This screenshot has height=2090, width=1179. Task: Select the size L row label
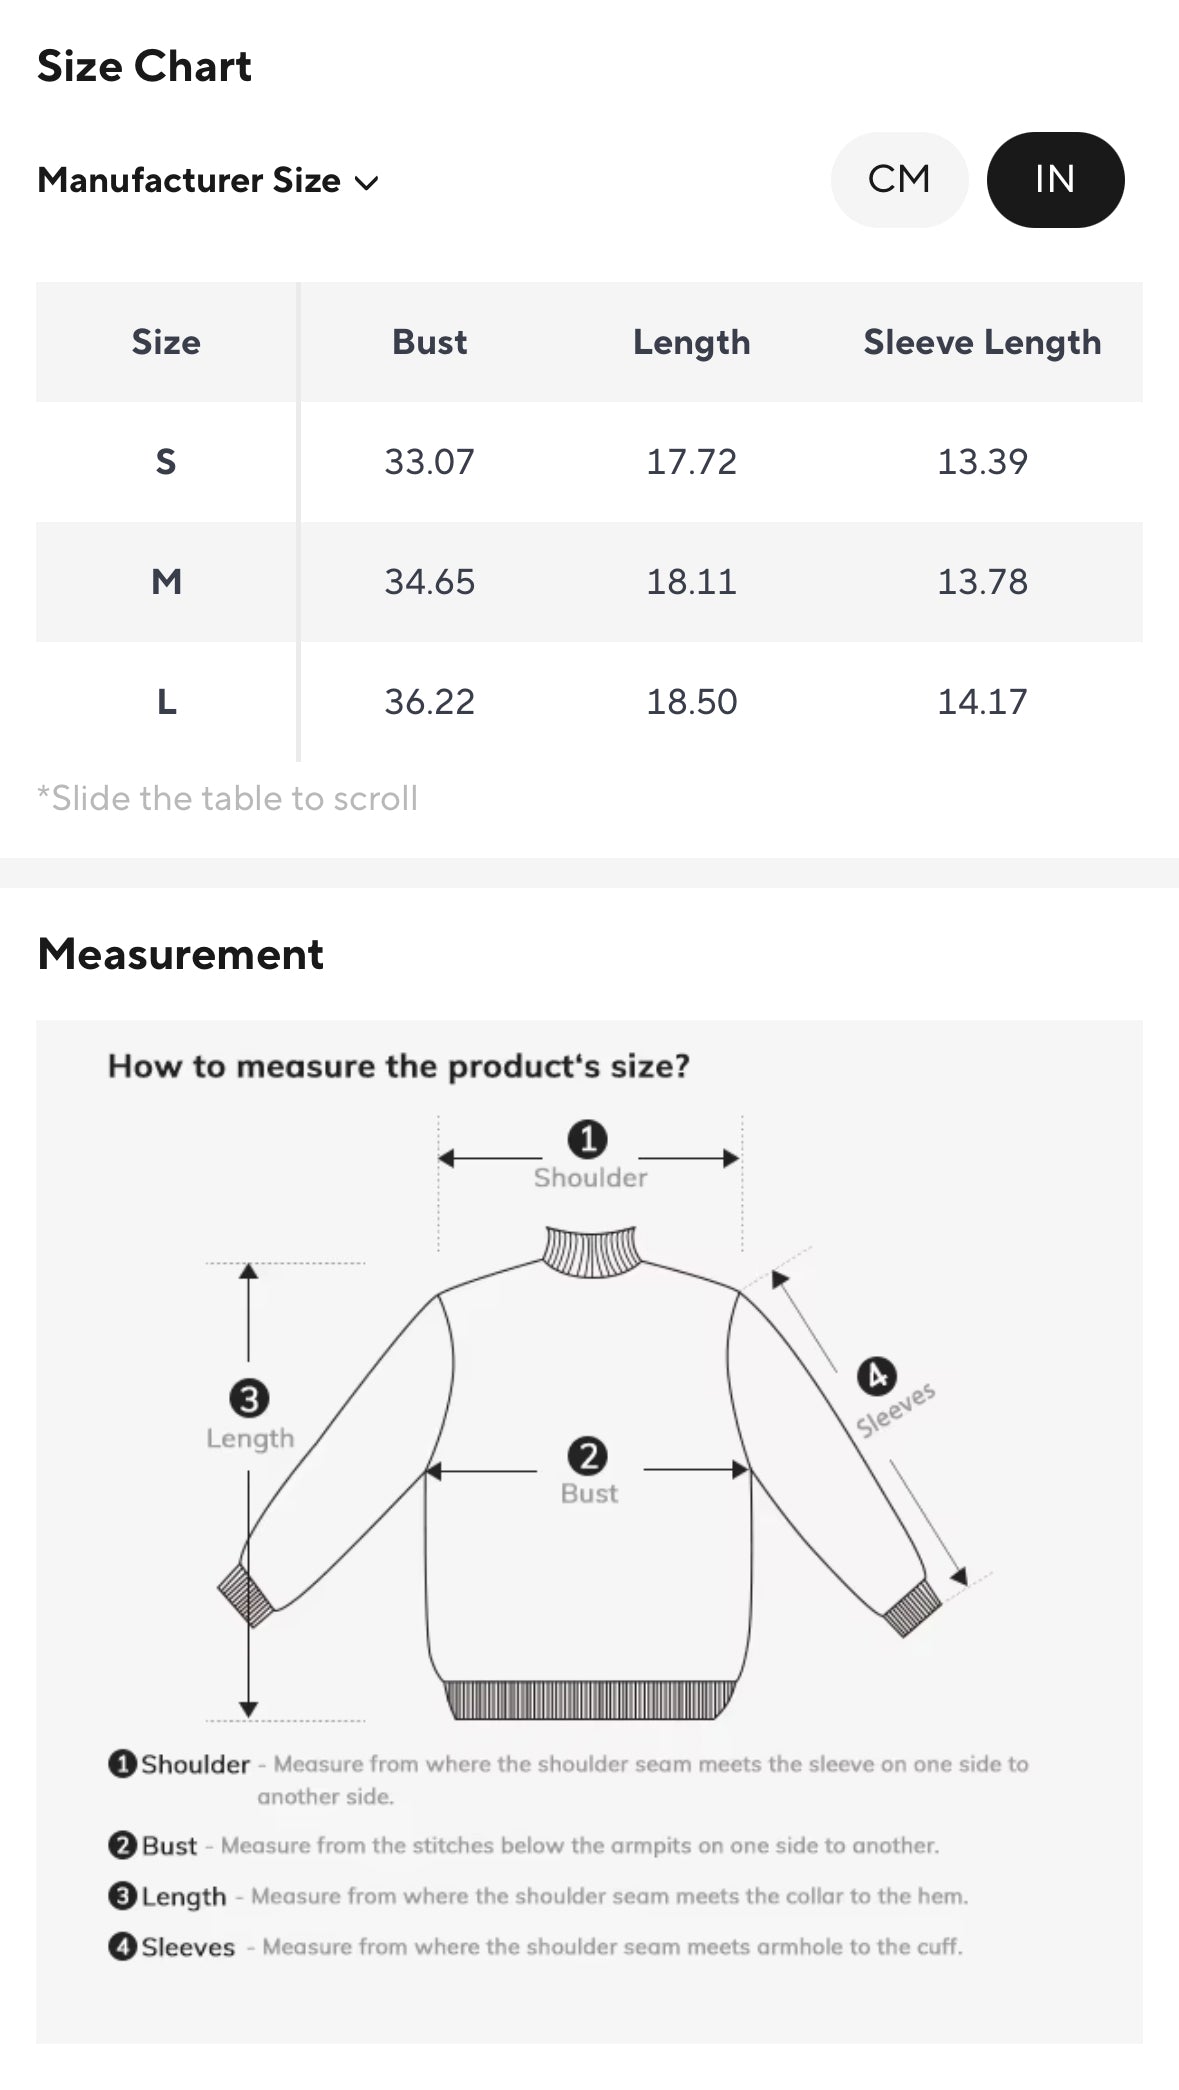(x=166, y=702)
